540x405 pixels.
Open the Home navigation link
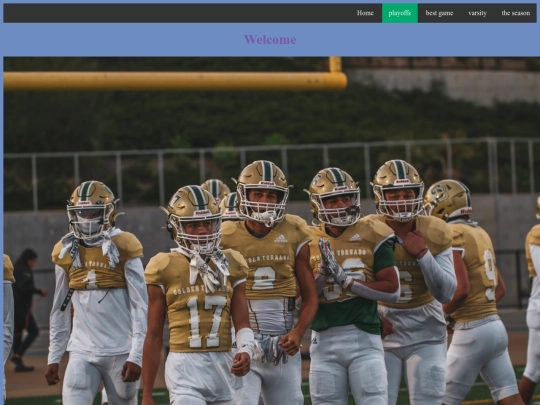coord(365,13)
